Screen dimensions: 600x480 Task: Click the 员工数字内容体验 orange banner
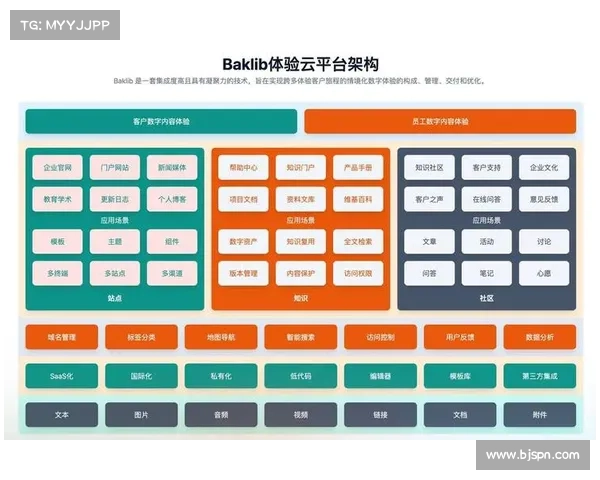(440, 121)
